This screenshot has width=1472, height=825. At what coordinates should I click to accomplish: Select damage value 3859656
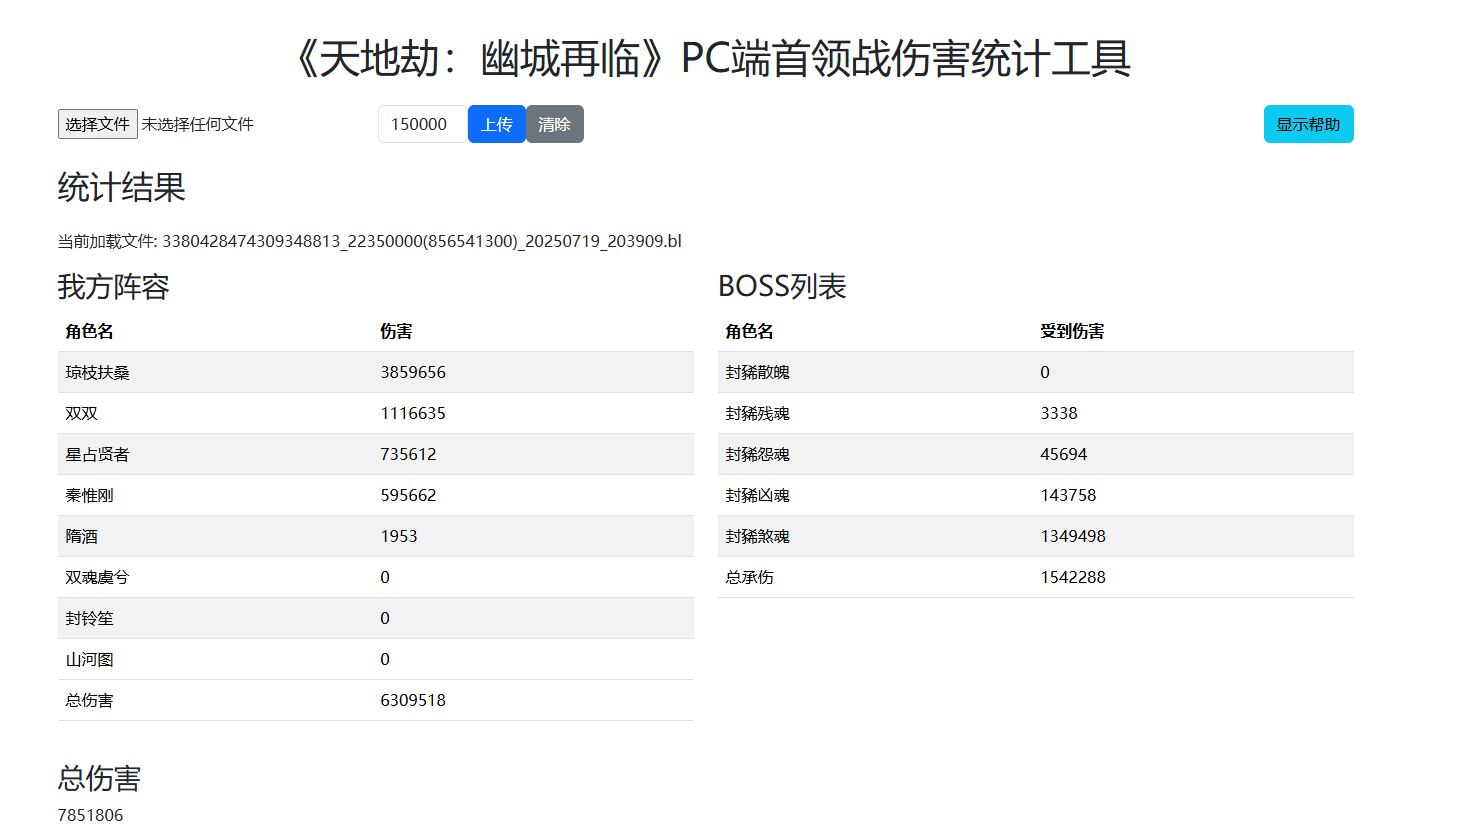(413, 372)
